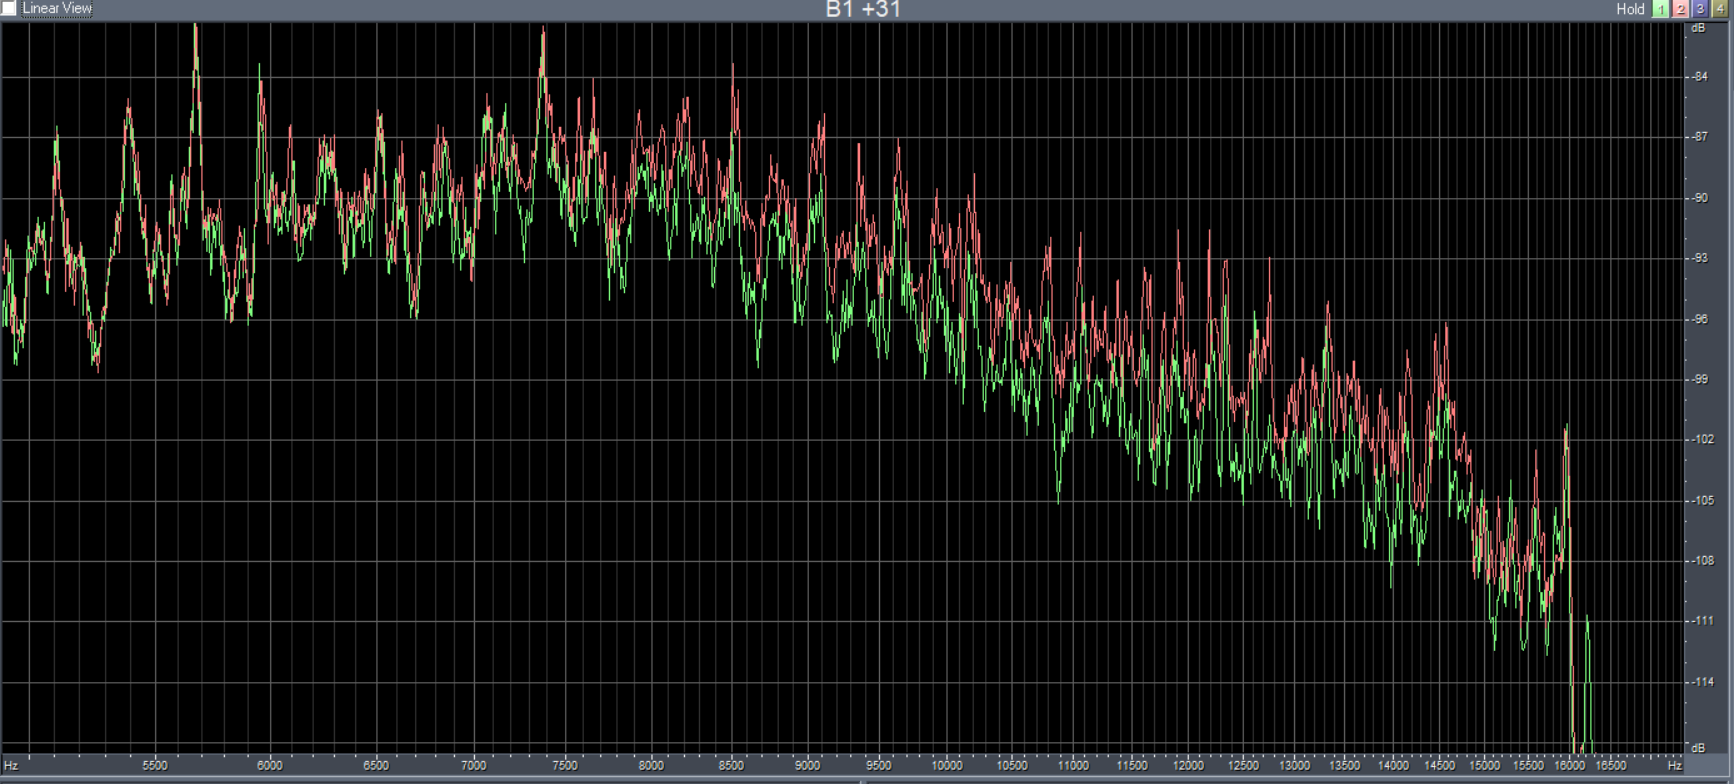Click the 5500 Hz axis label
Viewport: 1734px width, 784px height.
coord(155,766)
